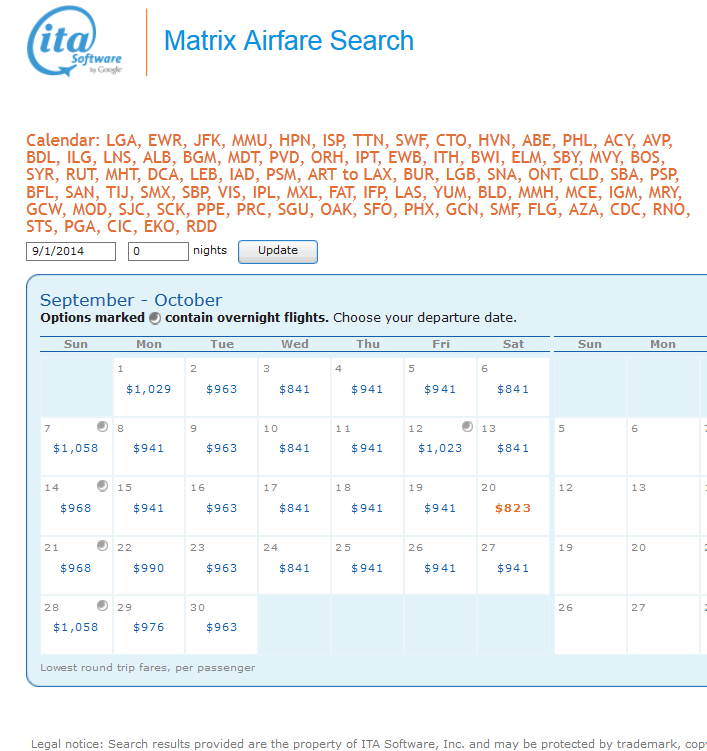Screen dimensions: 707x751
Task: Choose the $990 fare on September 22
Action: pos(149,568)
